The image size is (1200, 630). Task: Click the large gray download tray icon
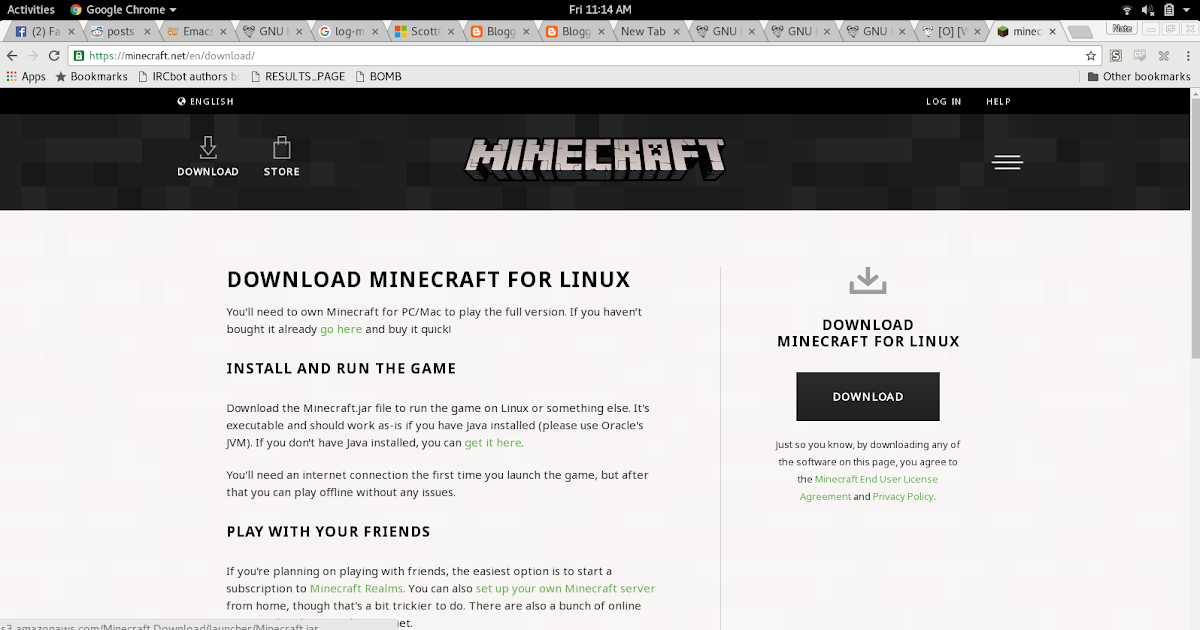click(868, 281)
